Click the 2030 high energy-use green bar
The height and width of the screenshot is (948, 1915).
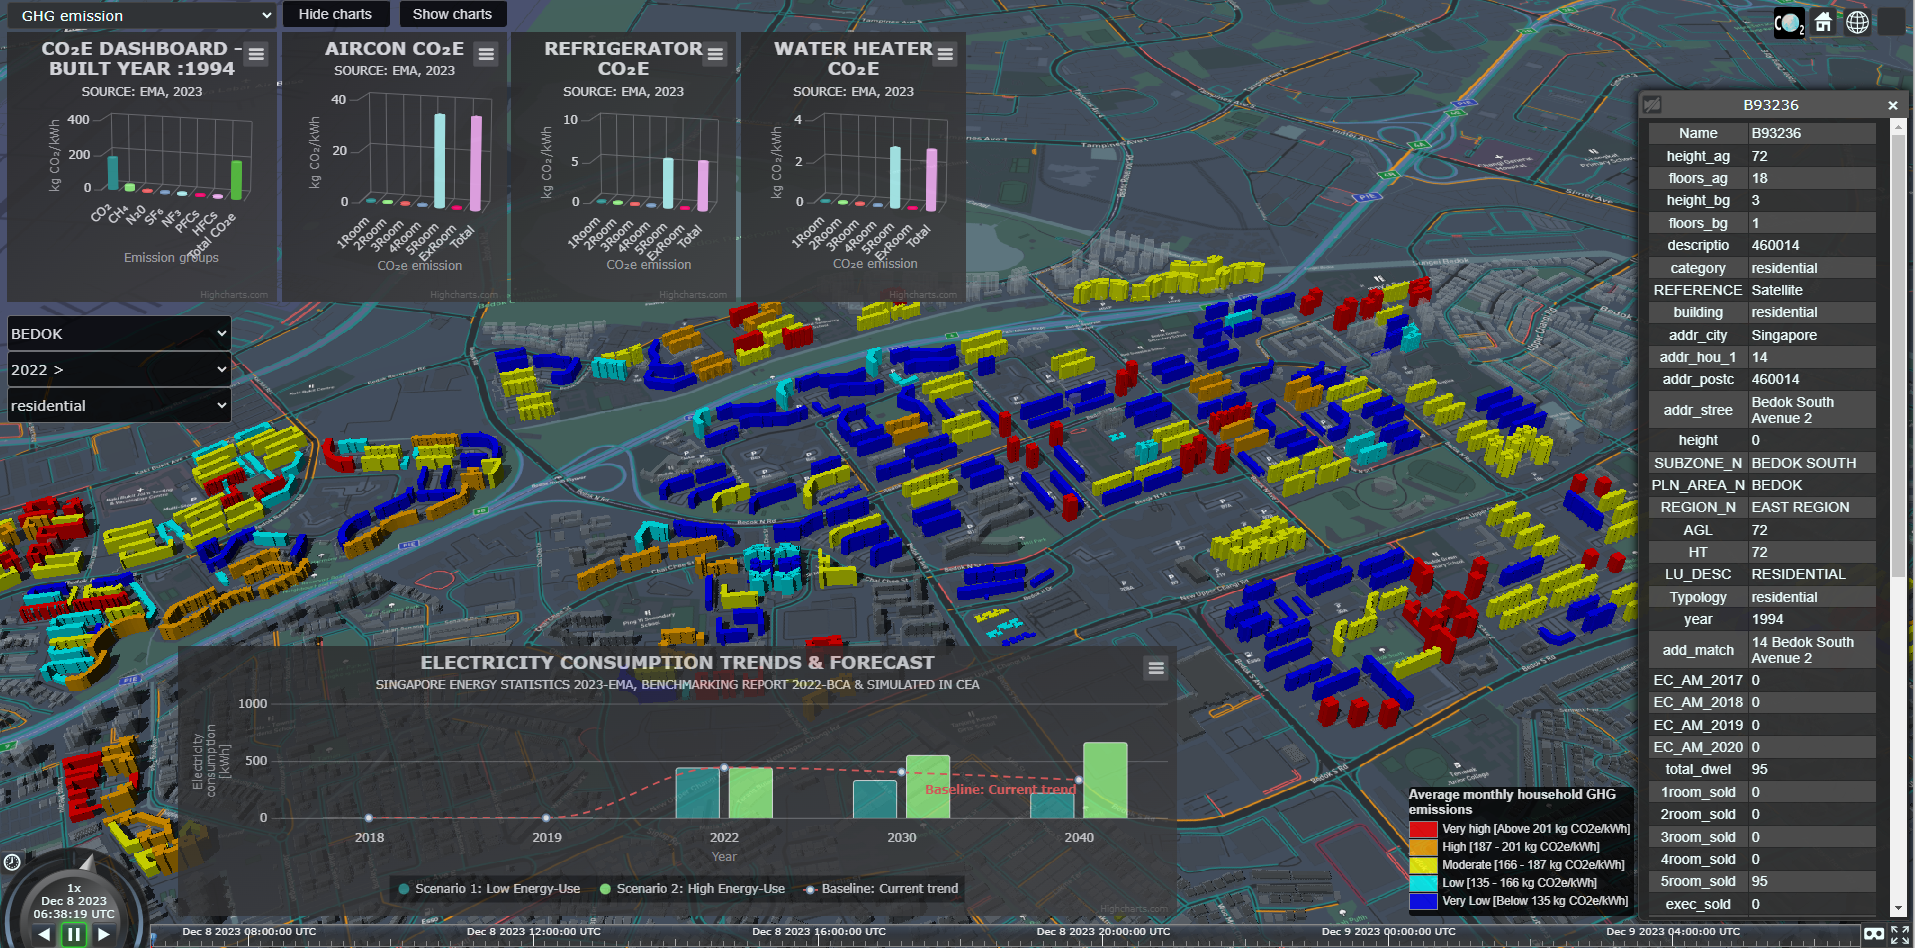[x=928, y=787]
